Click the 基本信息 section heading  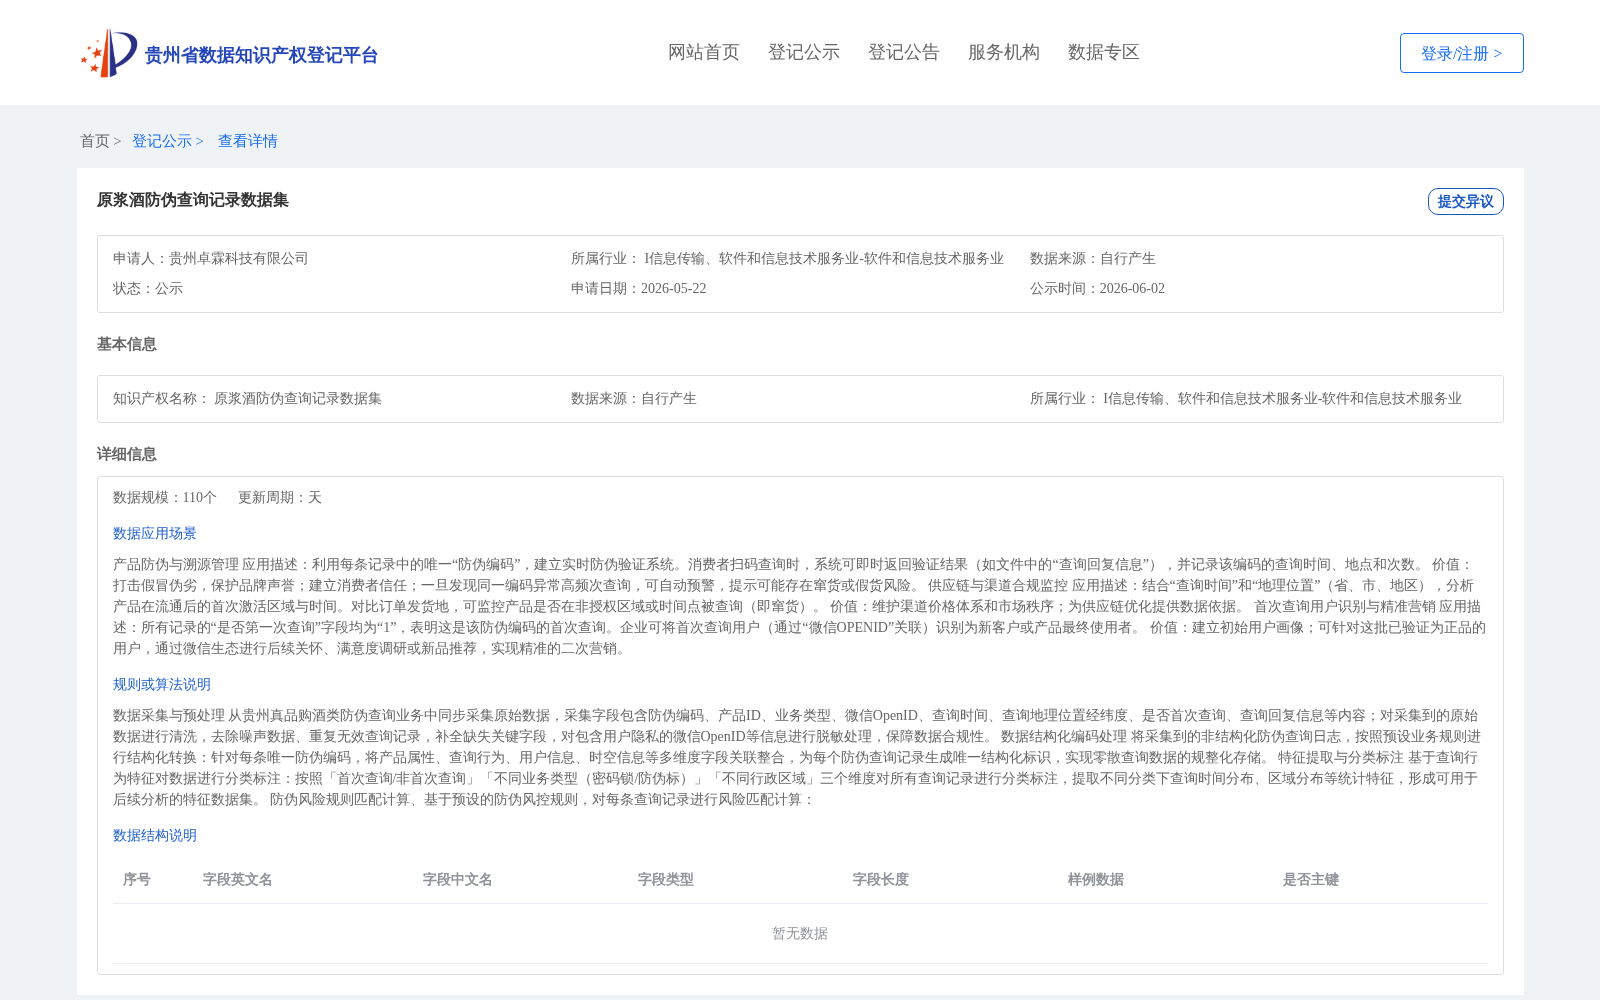127,344
